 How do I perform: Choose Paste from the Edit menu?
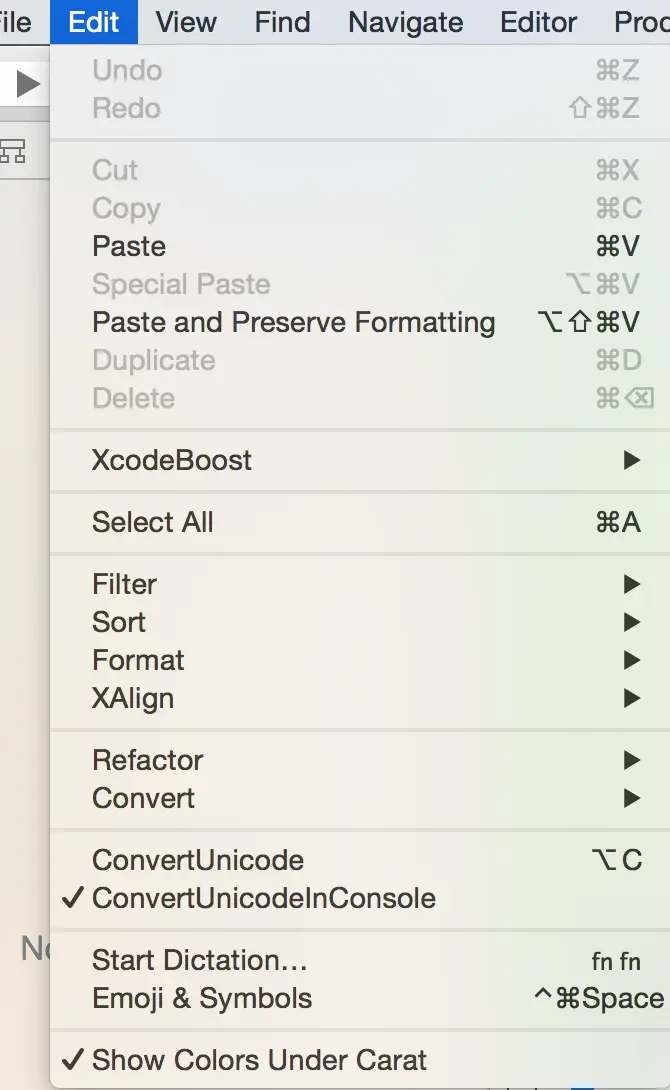tap(129, 246)
